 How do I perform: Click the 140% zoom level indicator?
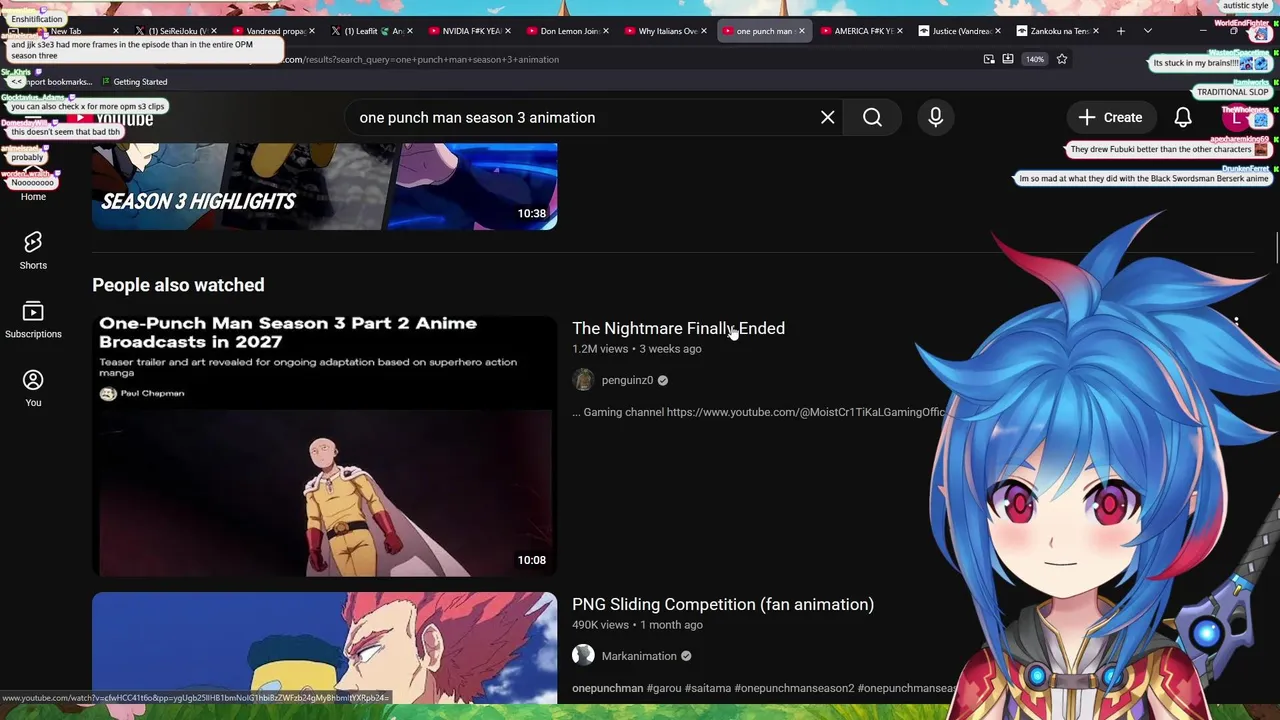pos(1035,59)
